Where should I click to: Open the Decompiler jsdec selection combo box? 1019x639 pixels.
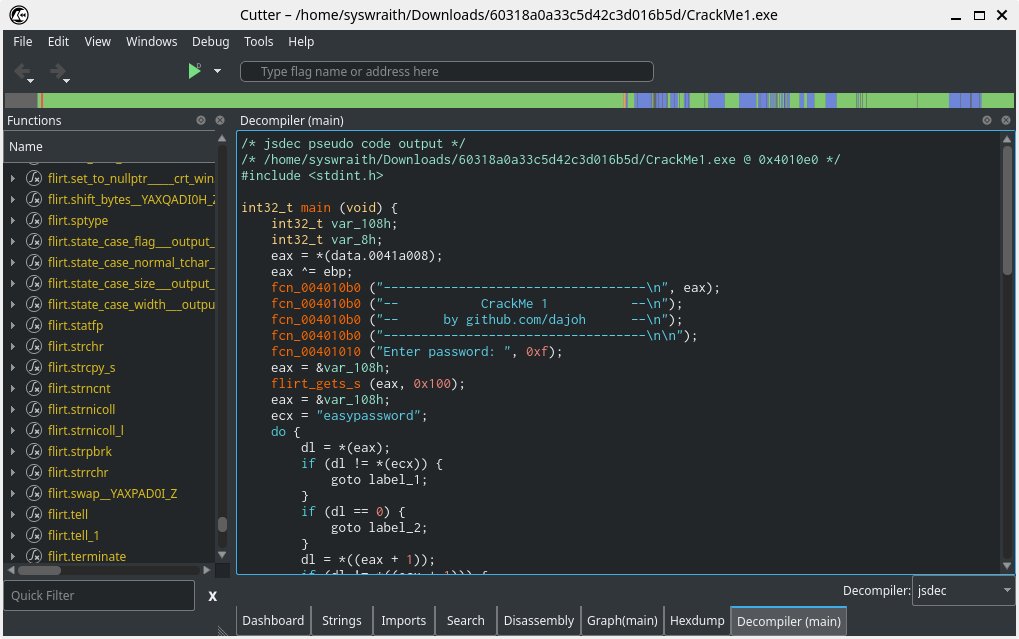point(963,590)
